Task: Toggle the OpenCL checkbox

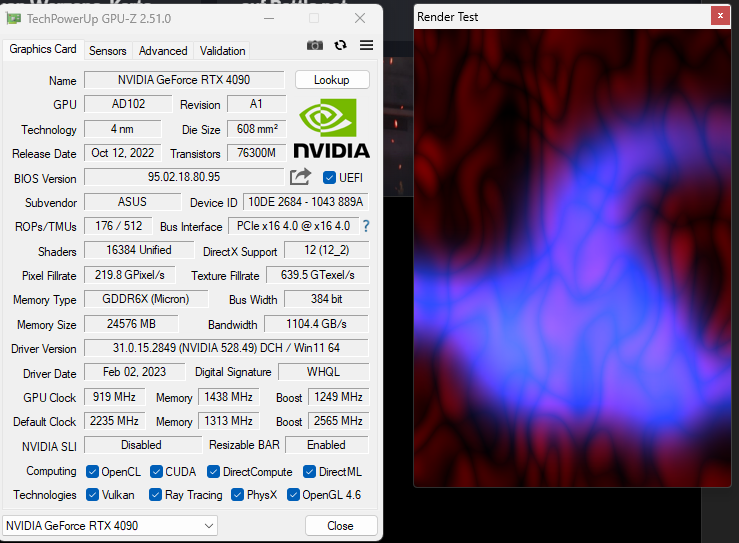Action: [x=92, y=472]
